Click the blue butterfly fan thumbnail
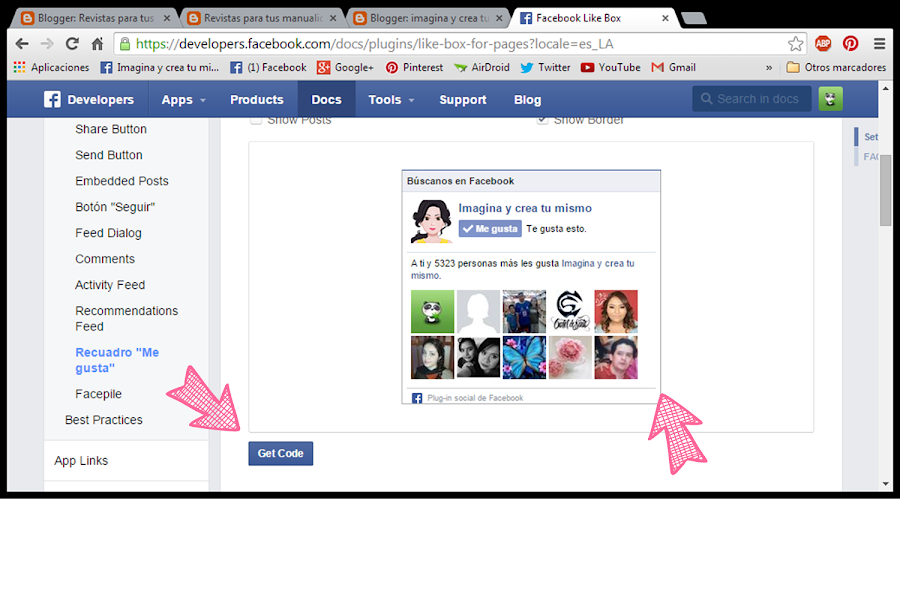Viewport: 900px width, 597px height. tap(524, 357)
